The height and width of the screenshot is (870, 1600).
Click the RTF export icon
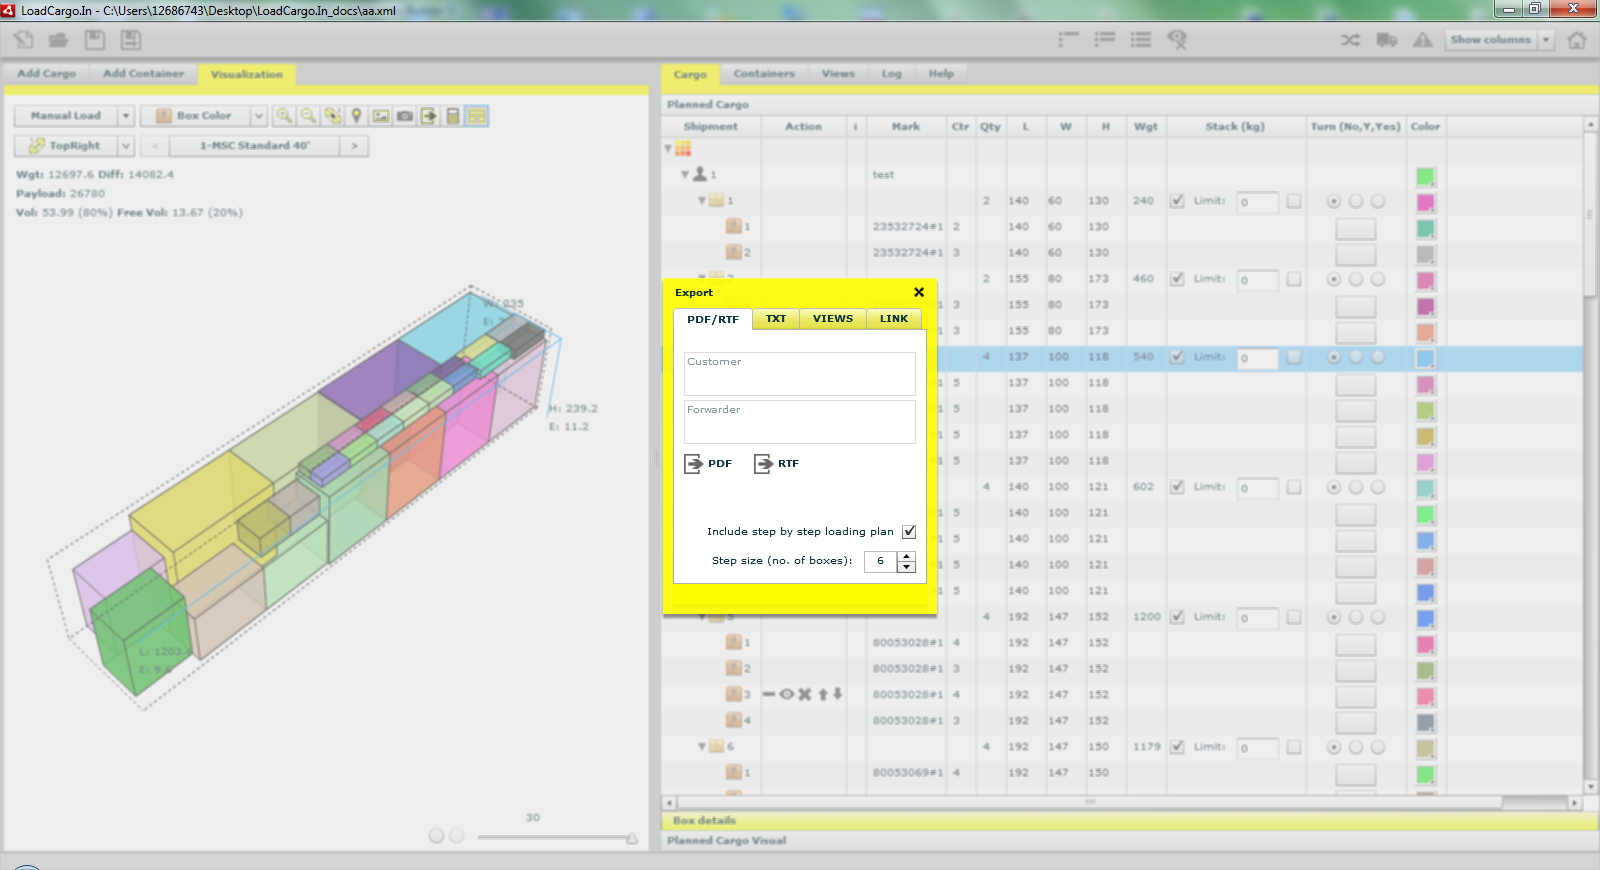(x=764, y=464)
